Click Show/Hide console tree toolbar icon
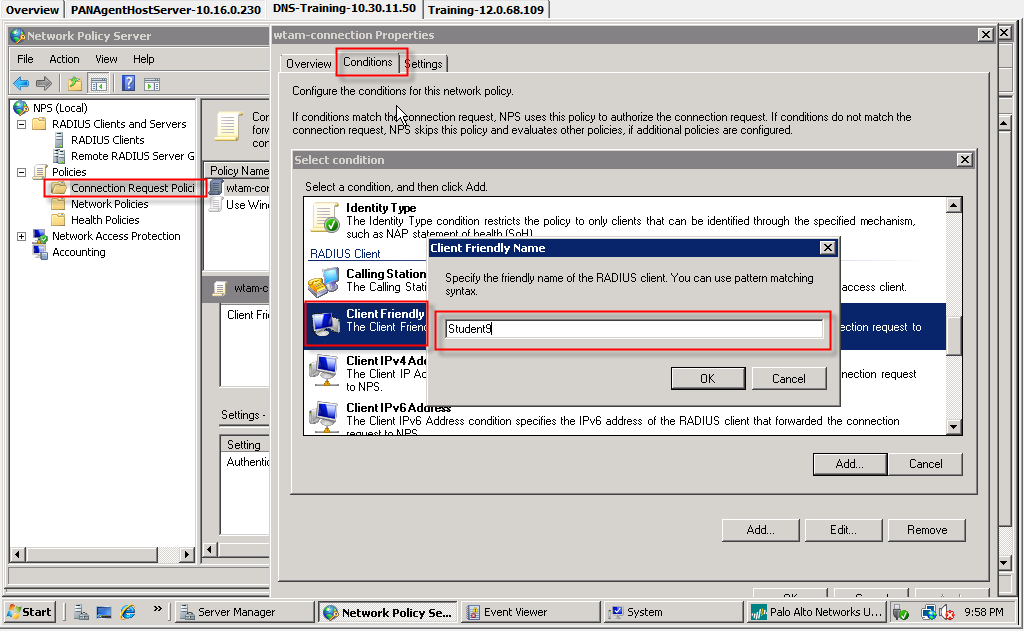1024x631 pixels. 99,84
